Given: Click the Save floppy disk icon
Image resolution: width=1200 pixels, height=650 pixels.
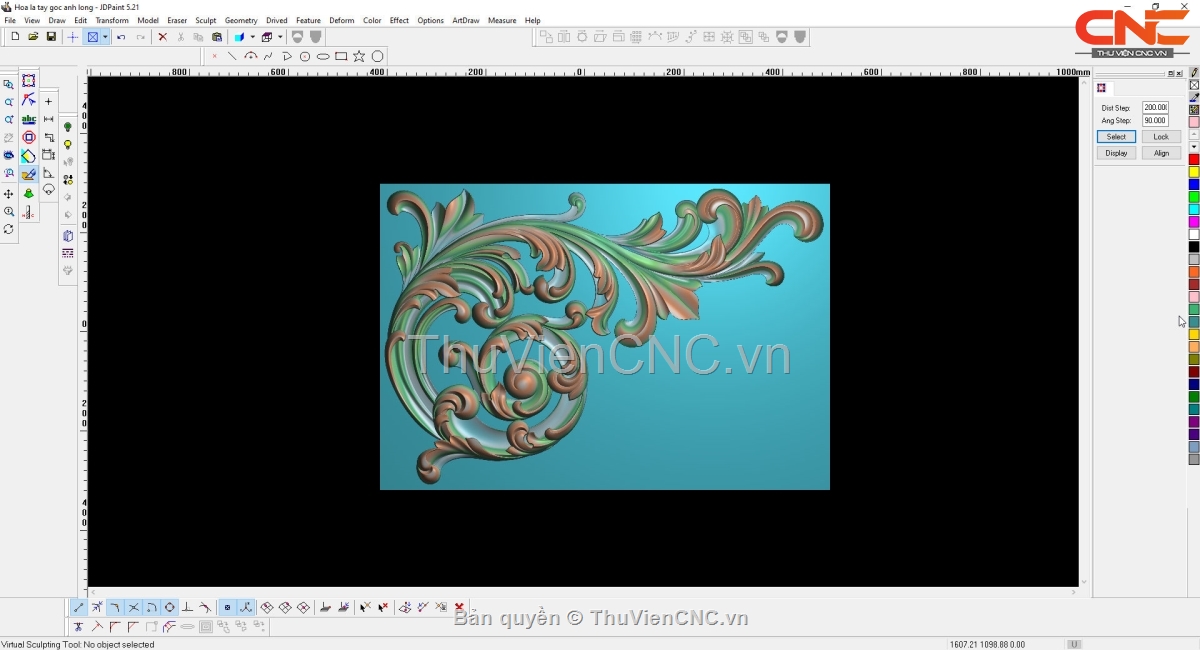Looking at the screenshot, I should 51,37.
